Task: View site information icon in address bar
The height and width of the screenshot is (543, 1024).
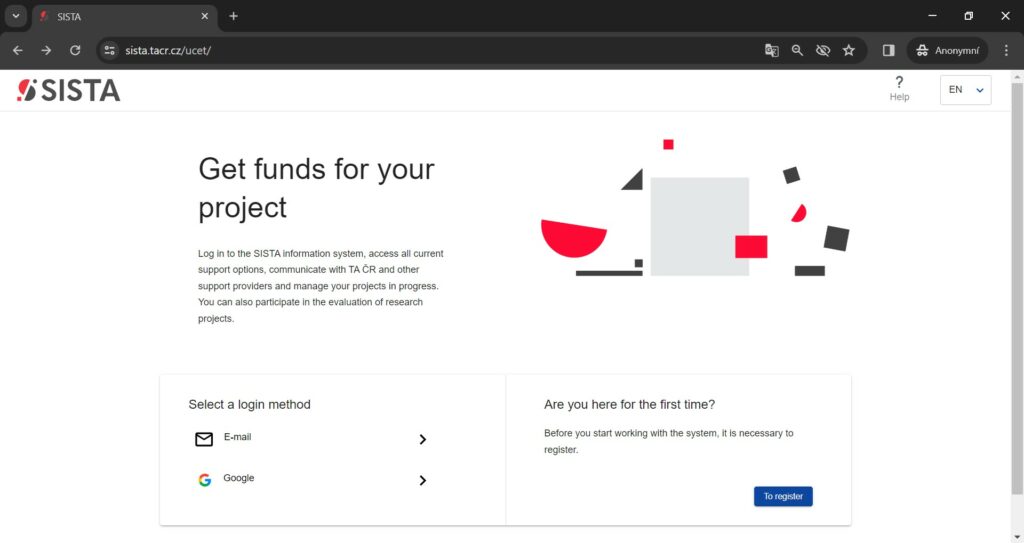Action: point(110,50)
